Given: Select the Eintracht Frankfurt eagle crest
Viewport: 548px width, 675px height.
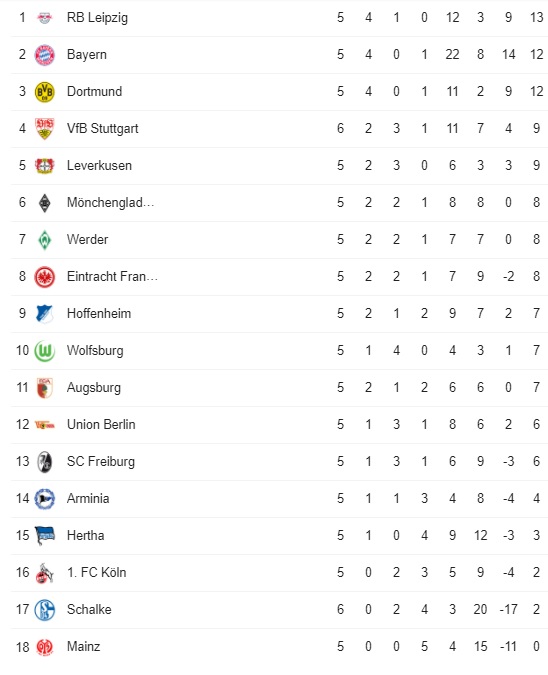Looking at the screenshot, I should point(44,277).
